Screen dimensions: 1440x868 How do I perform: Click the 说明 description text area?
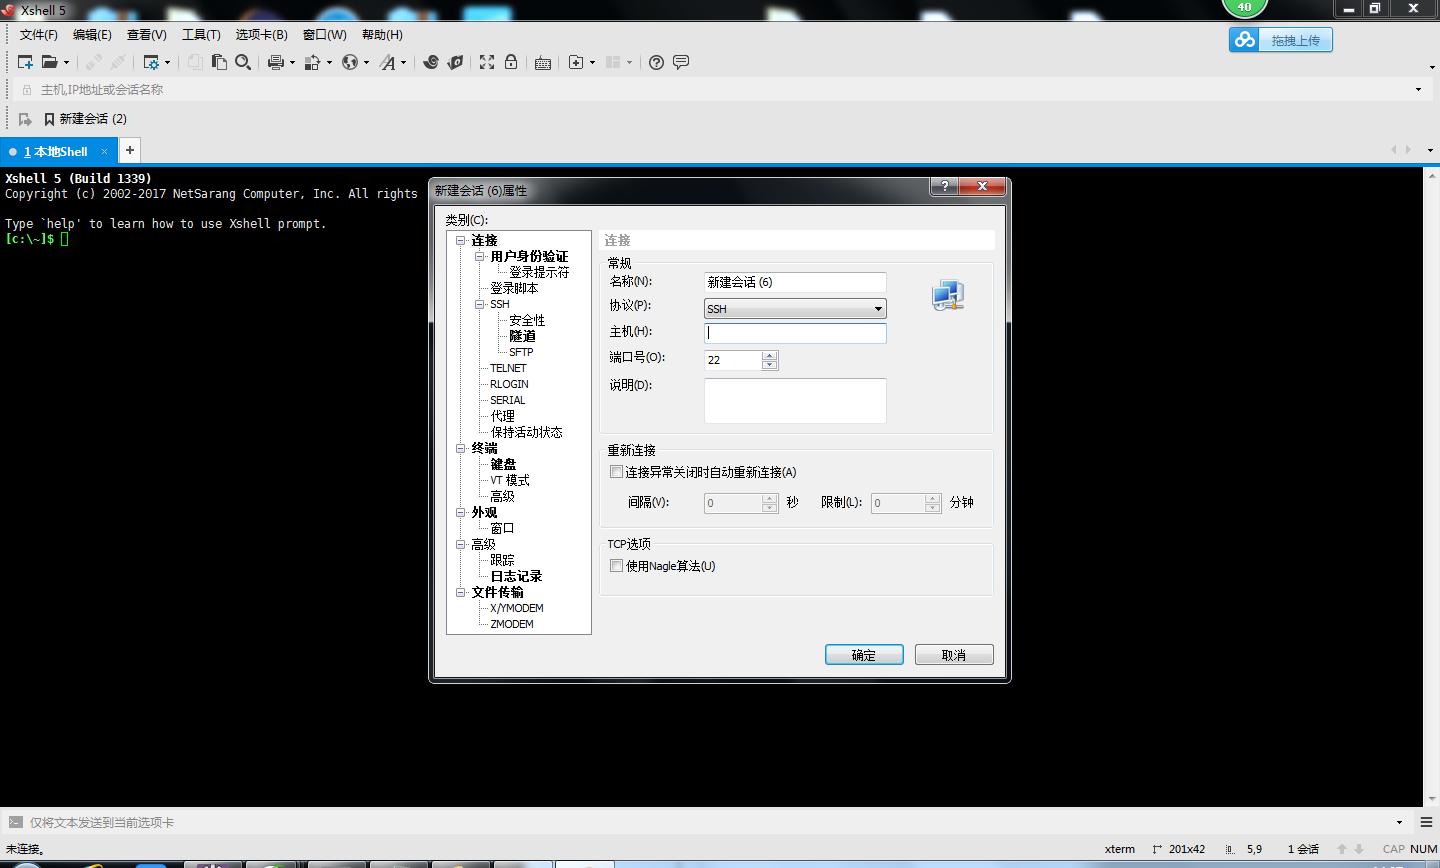point(795,401)
